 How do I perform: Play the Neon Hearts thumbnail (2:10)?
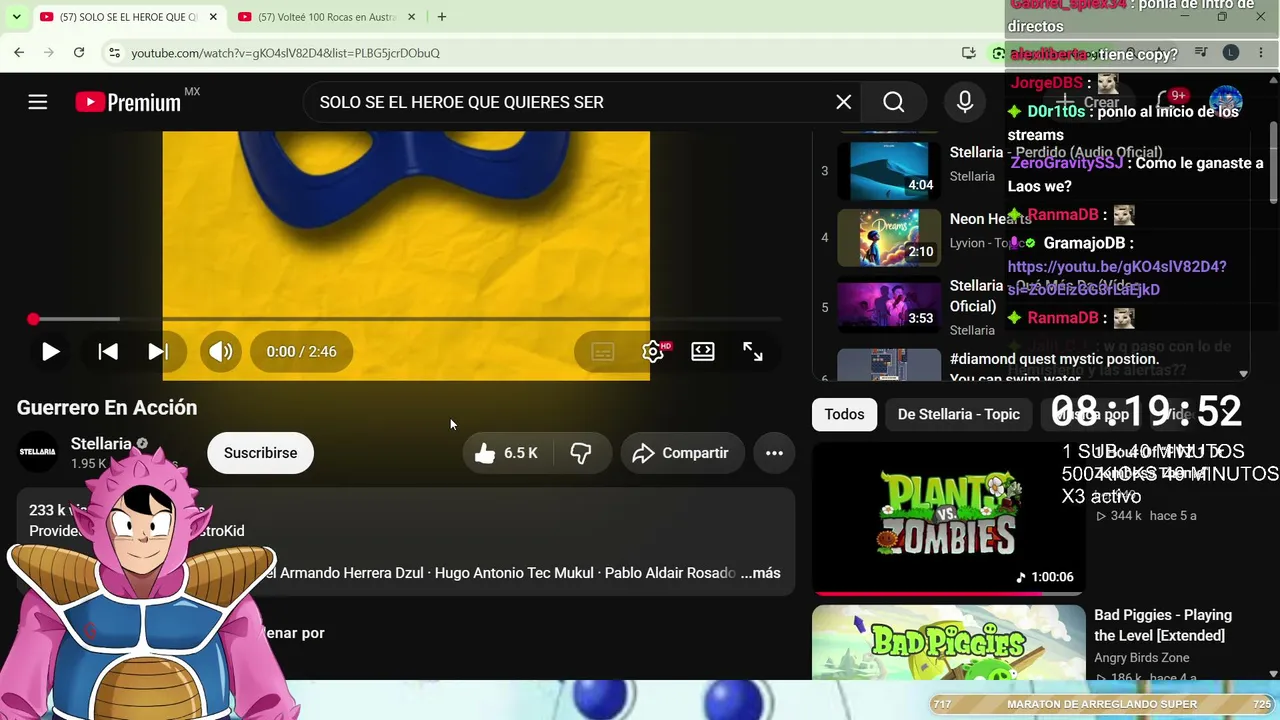[x=889, y=238]
